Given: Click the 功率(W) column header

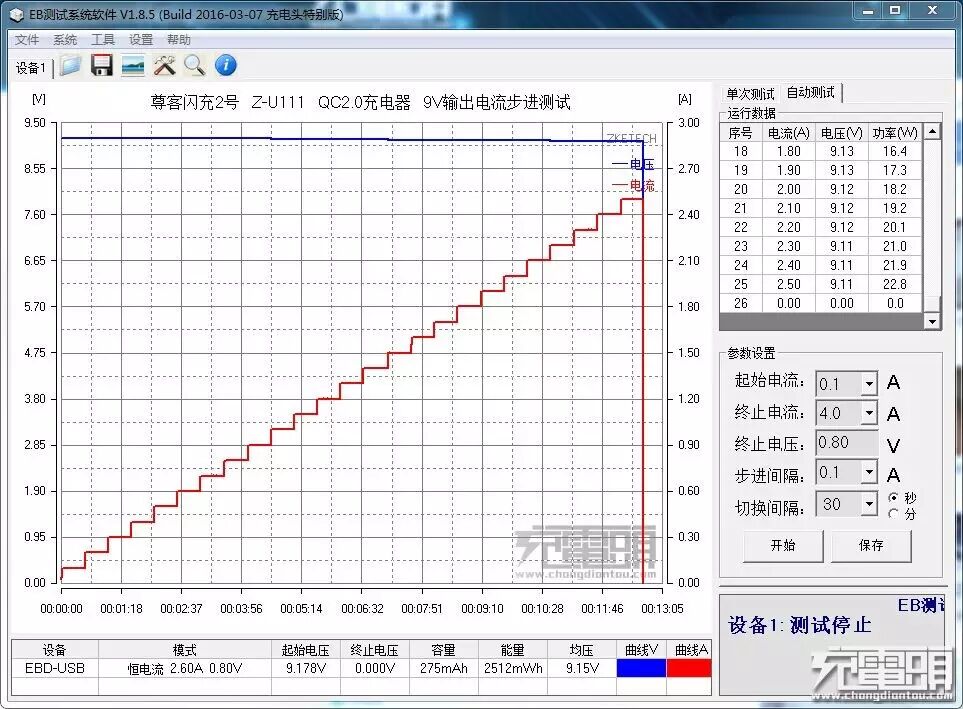Looking at the screenshot, I should pos(895,133).
